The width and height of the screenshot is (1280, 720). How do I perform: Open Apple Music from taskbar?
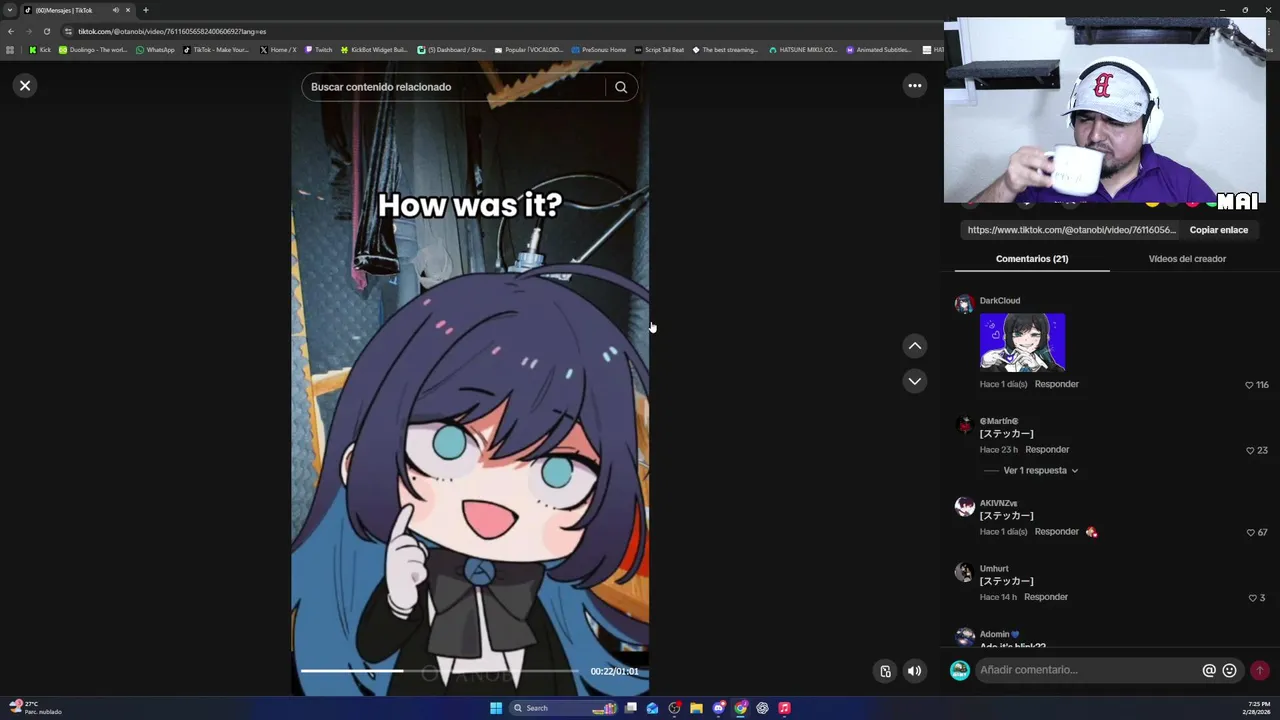click(784, 708)
